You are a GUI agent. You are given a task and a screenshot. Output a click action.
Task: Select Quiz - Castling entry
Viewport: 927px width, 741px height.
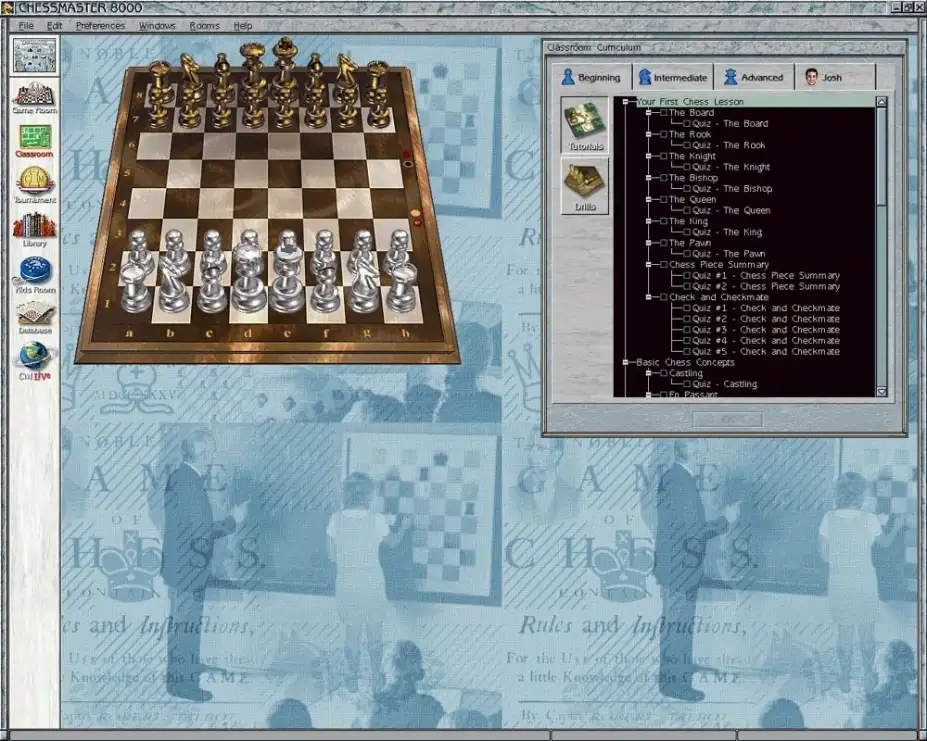724,384
